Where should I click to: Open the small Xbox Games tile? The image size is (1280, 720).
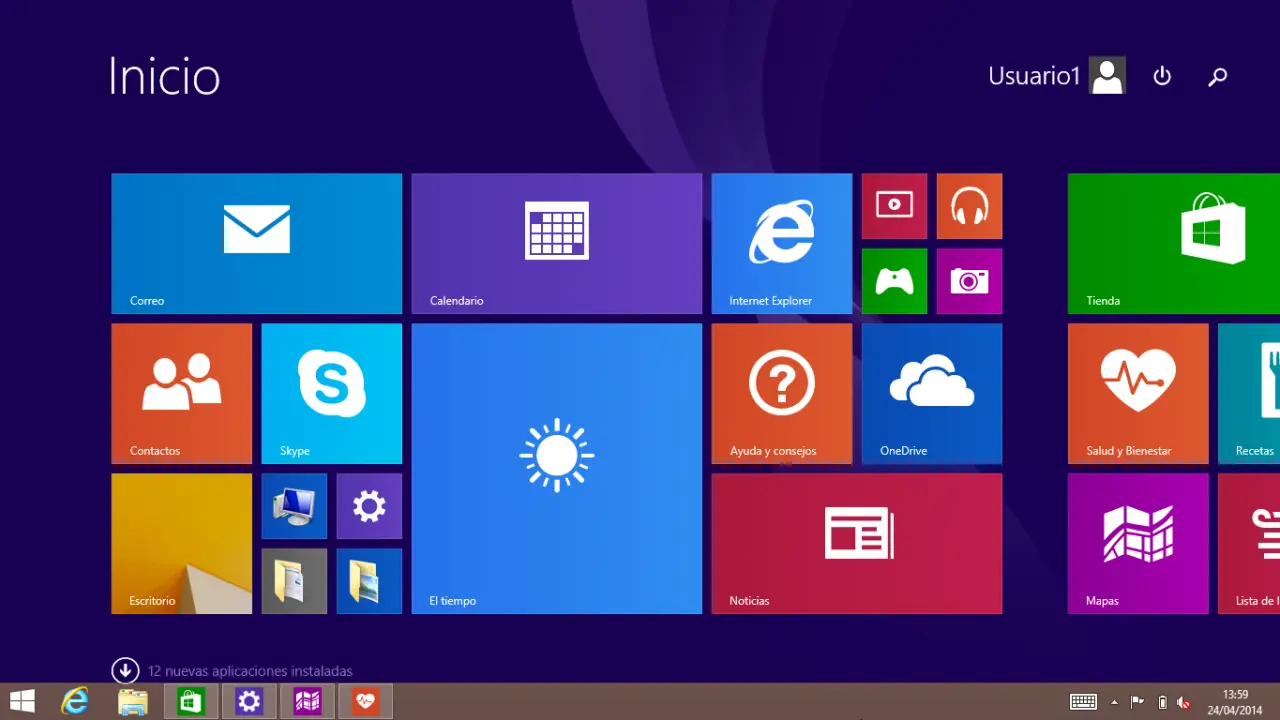(894, 281)
